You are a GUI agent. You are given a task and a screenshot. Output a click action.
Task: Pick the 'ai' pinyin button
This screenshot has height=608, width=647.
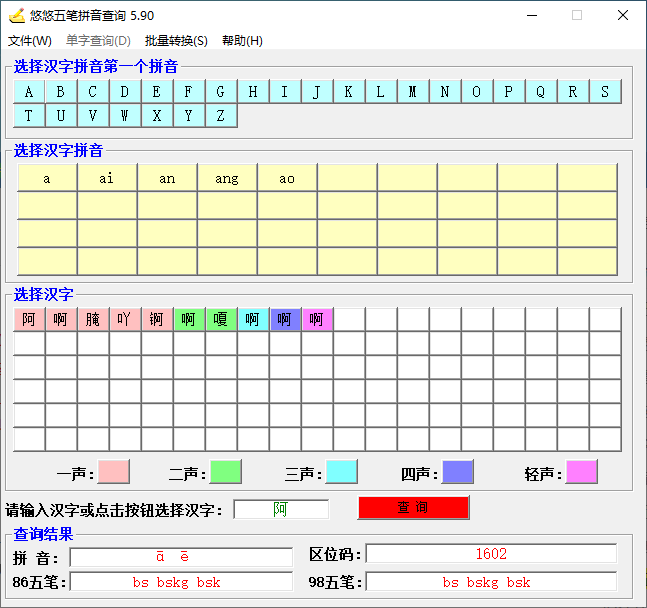[107, 178]
